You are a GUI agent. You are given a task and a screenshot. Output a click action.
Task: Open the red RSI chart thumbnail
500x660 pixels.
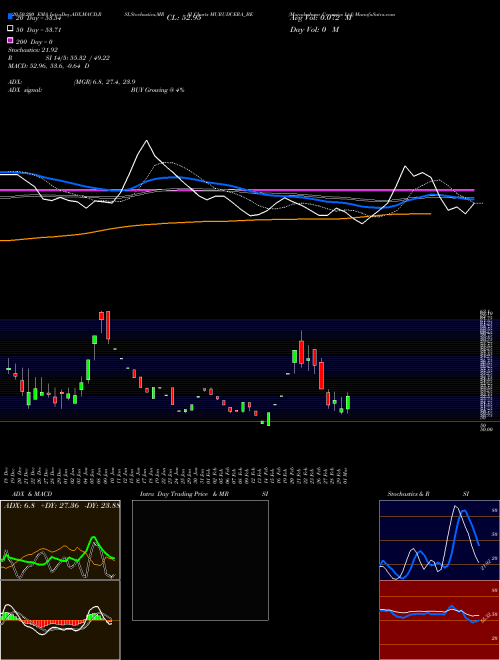coord(439,620)
